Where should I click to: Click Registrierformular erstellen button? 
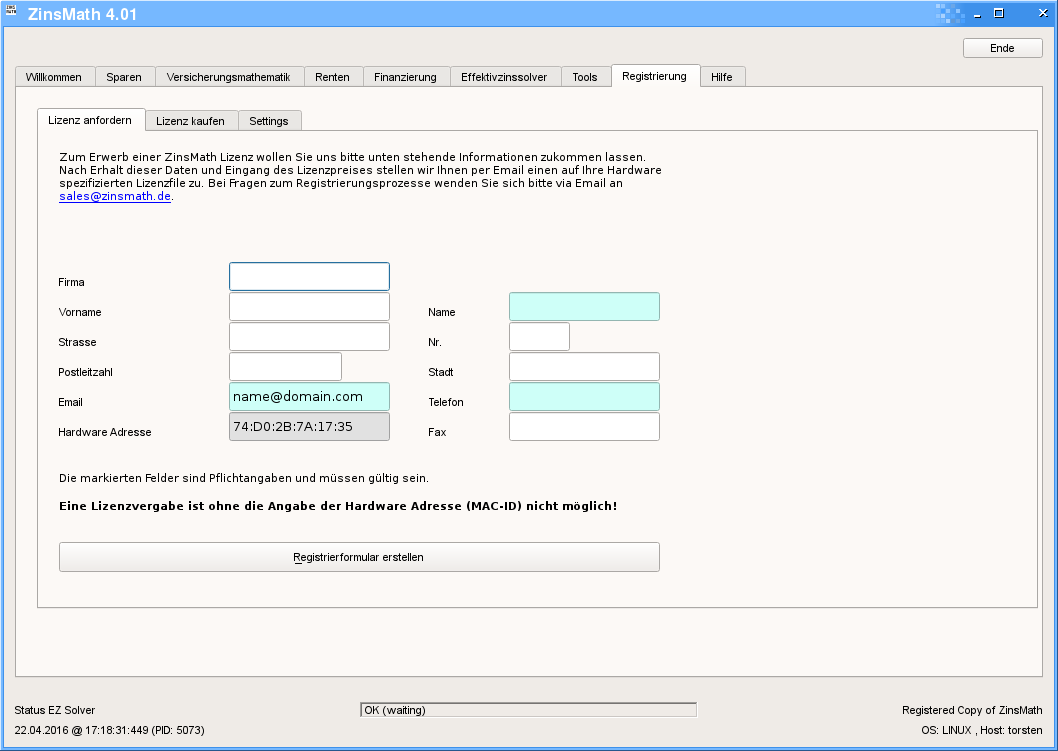tap(359, 557)
